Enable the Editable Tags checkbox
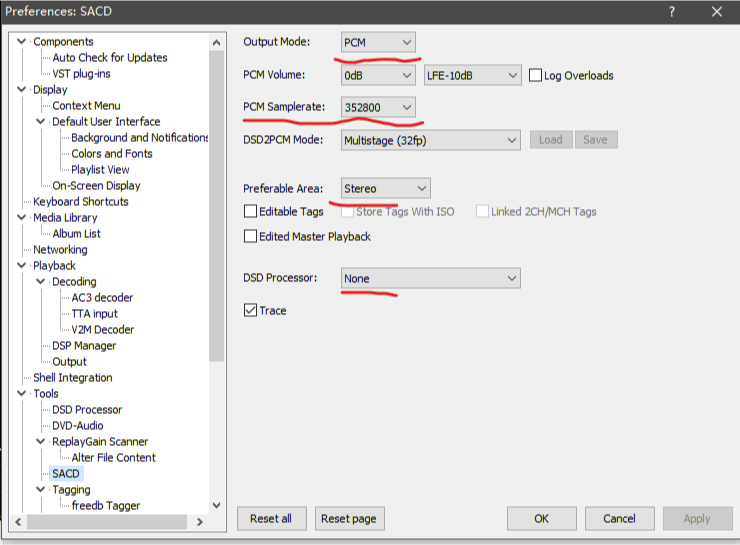Viewport: 740px width, 545px height. (251, 212)
